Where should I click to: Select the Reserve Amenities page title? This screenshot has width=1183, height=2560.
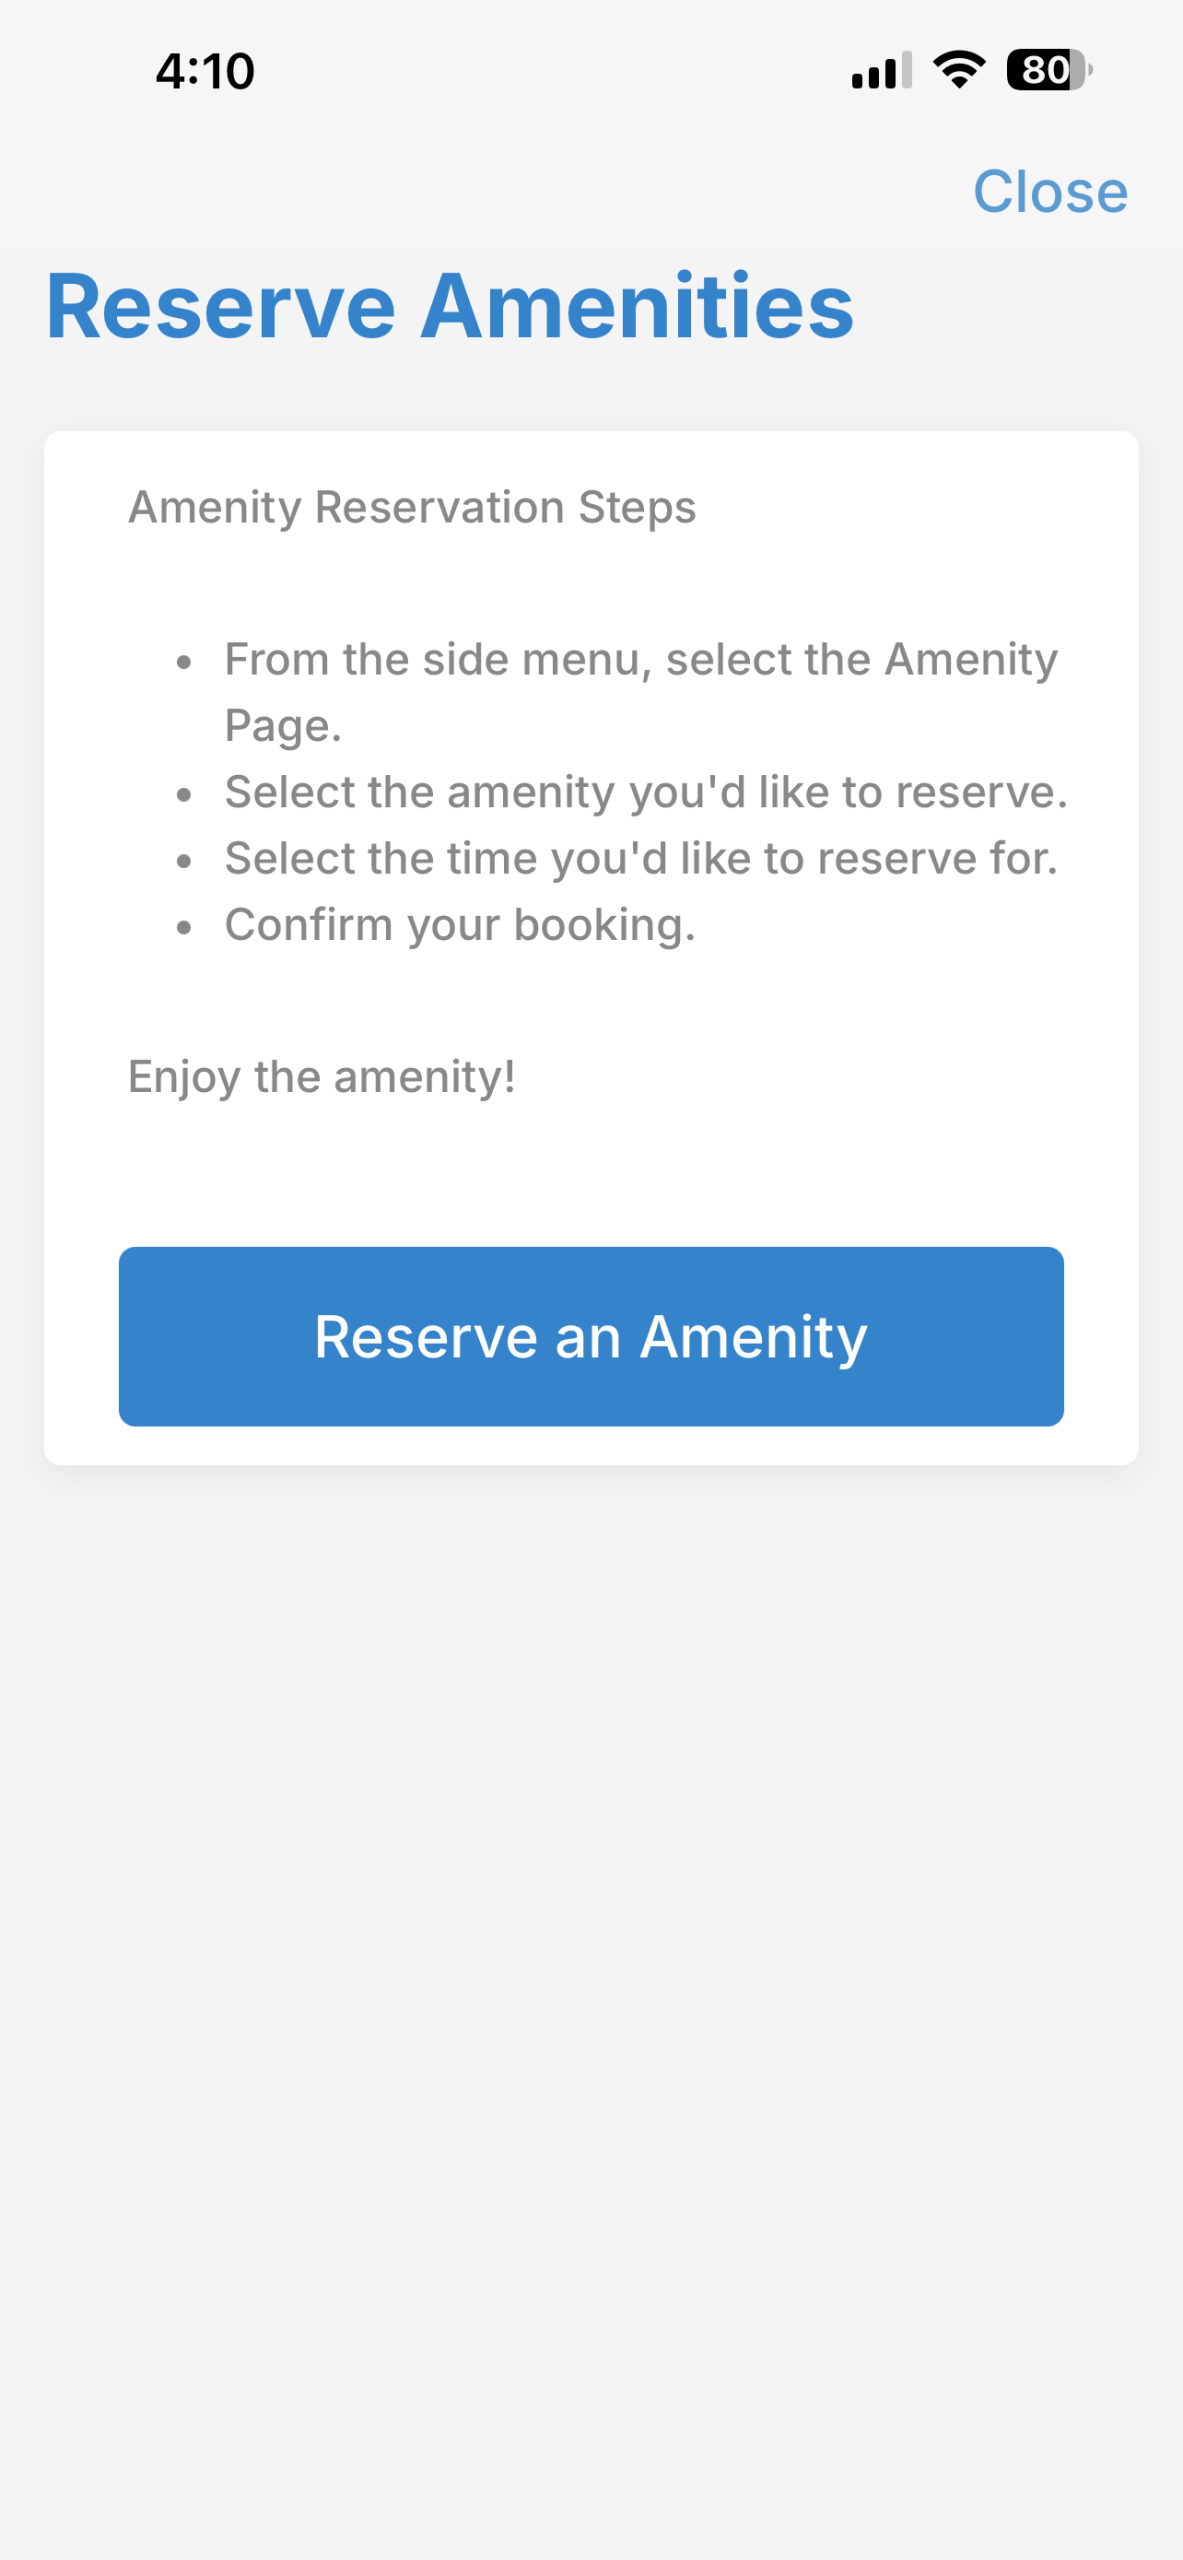coord(450,307)
